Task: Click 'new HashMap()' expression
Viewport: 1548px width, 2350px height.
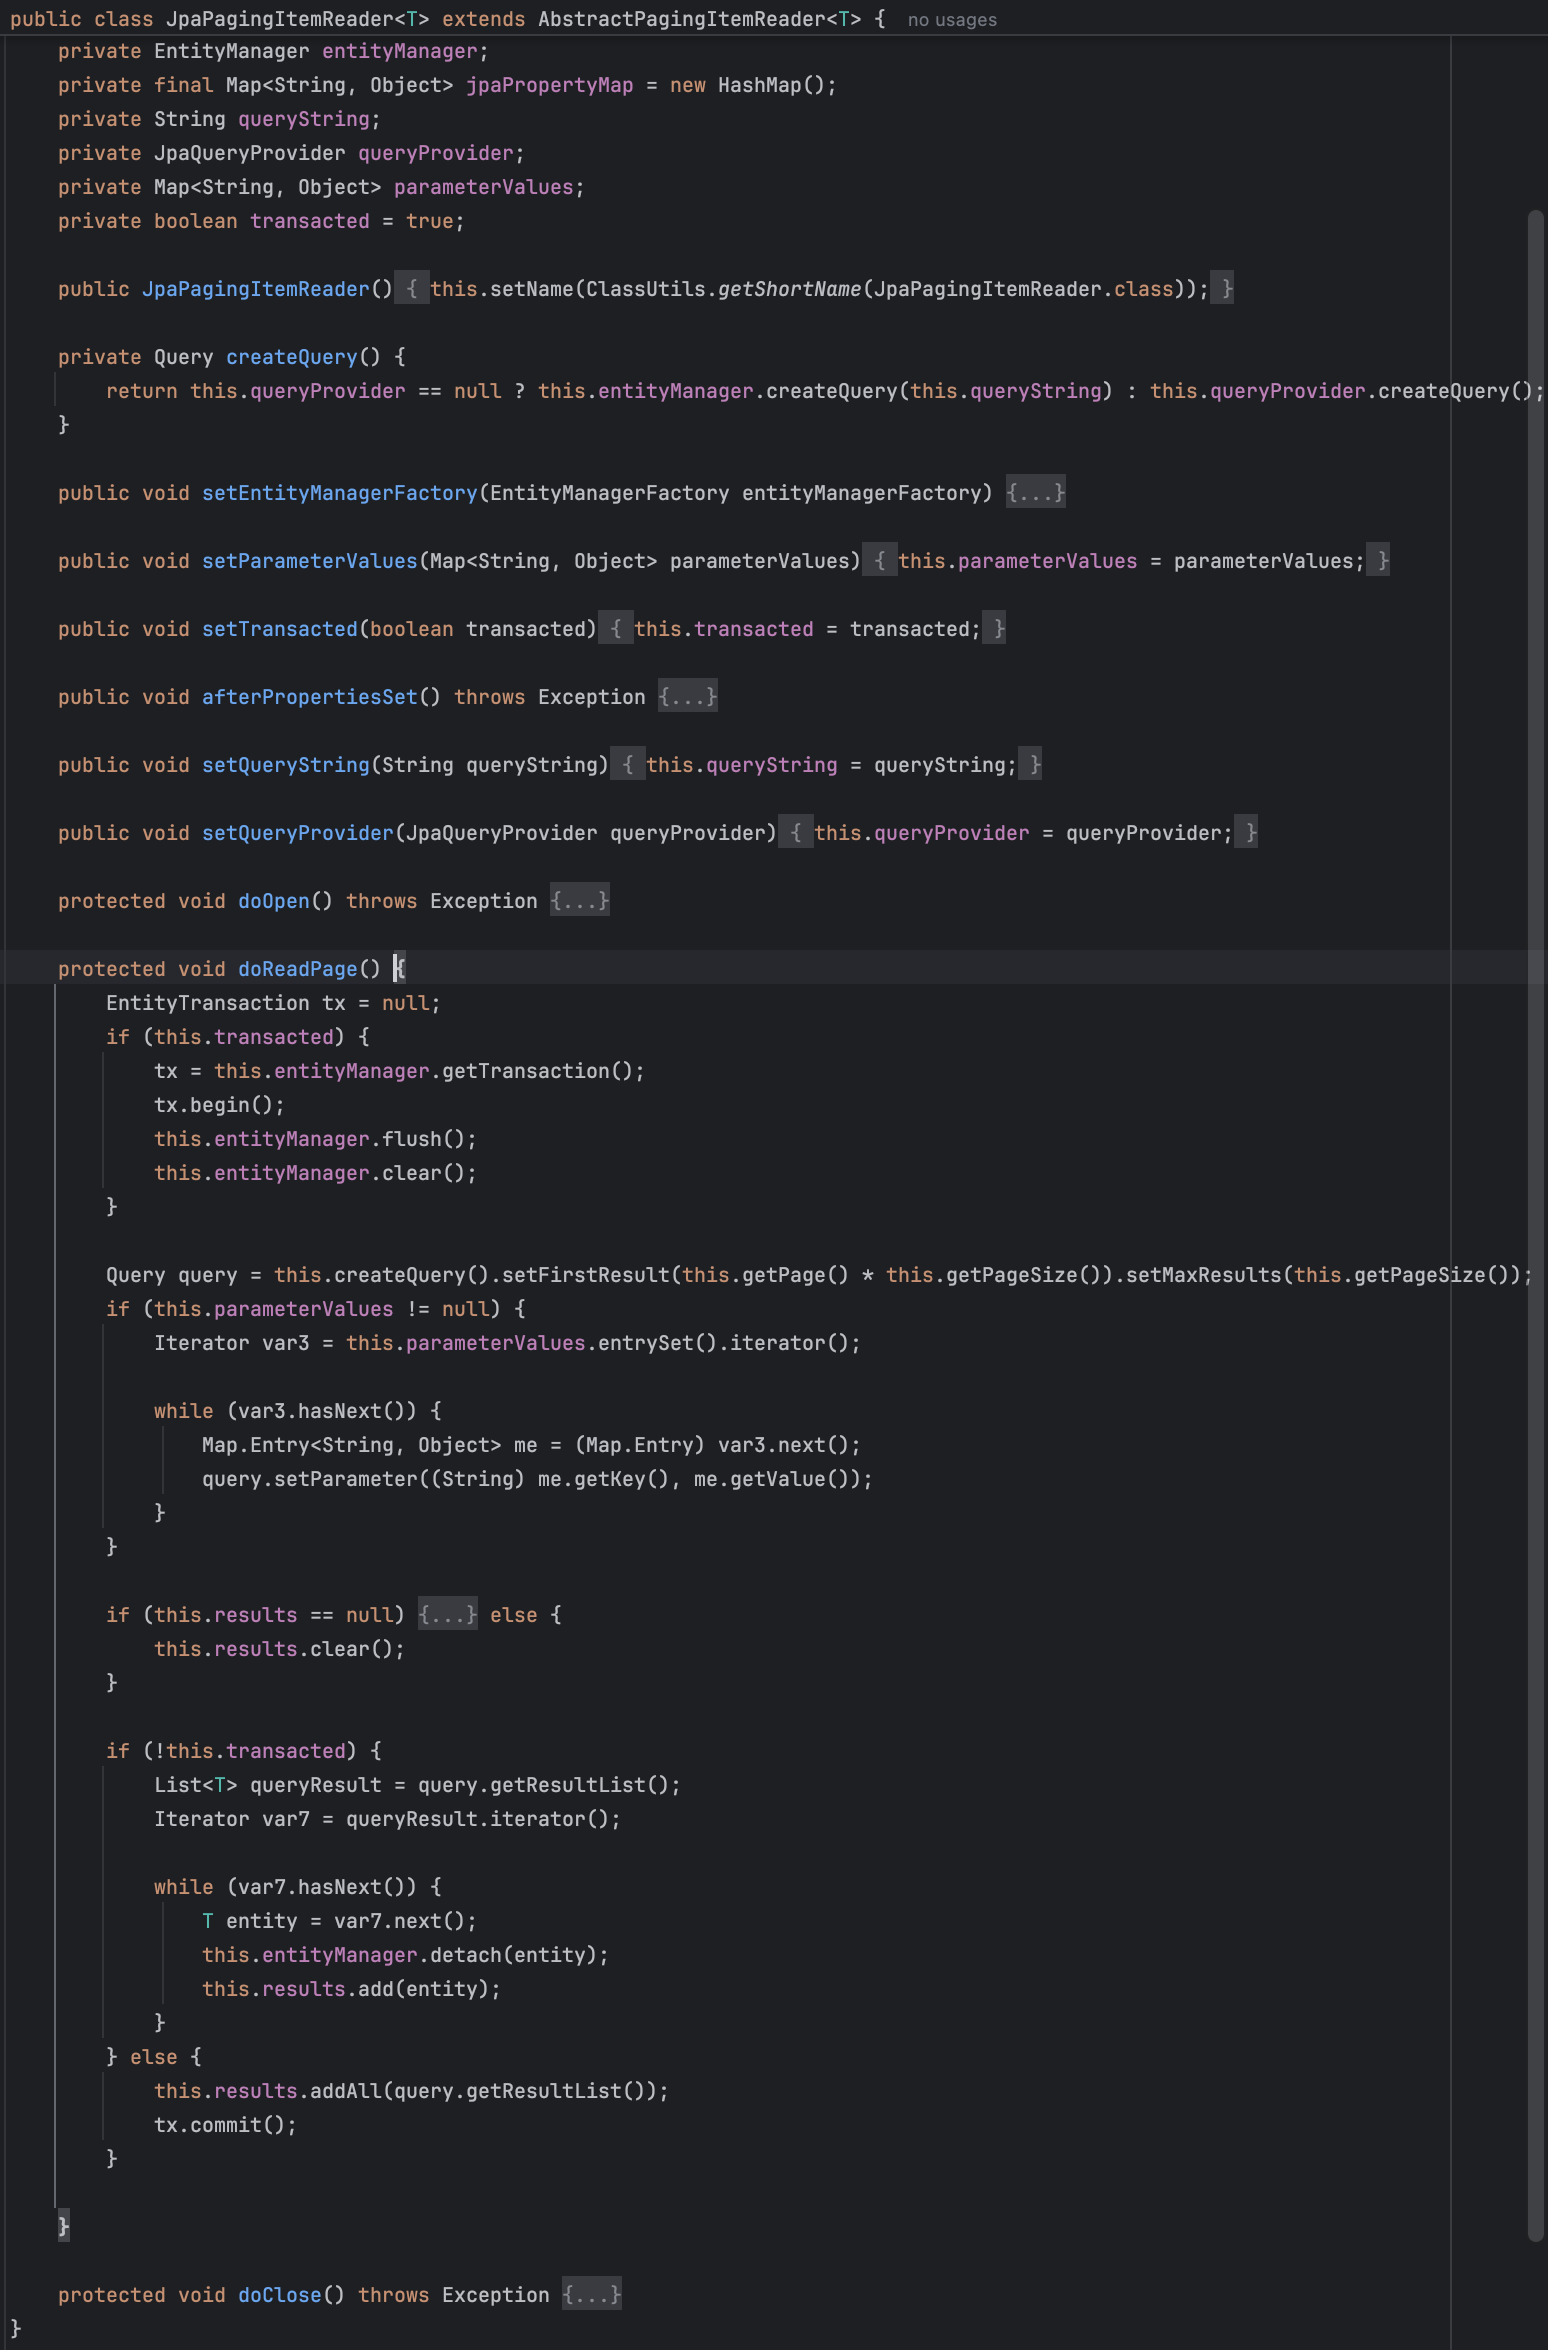Action: coord(750,85)
